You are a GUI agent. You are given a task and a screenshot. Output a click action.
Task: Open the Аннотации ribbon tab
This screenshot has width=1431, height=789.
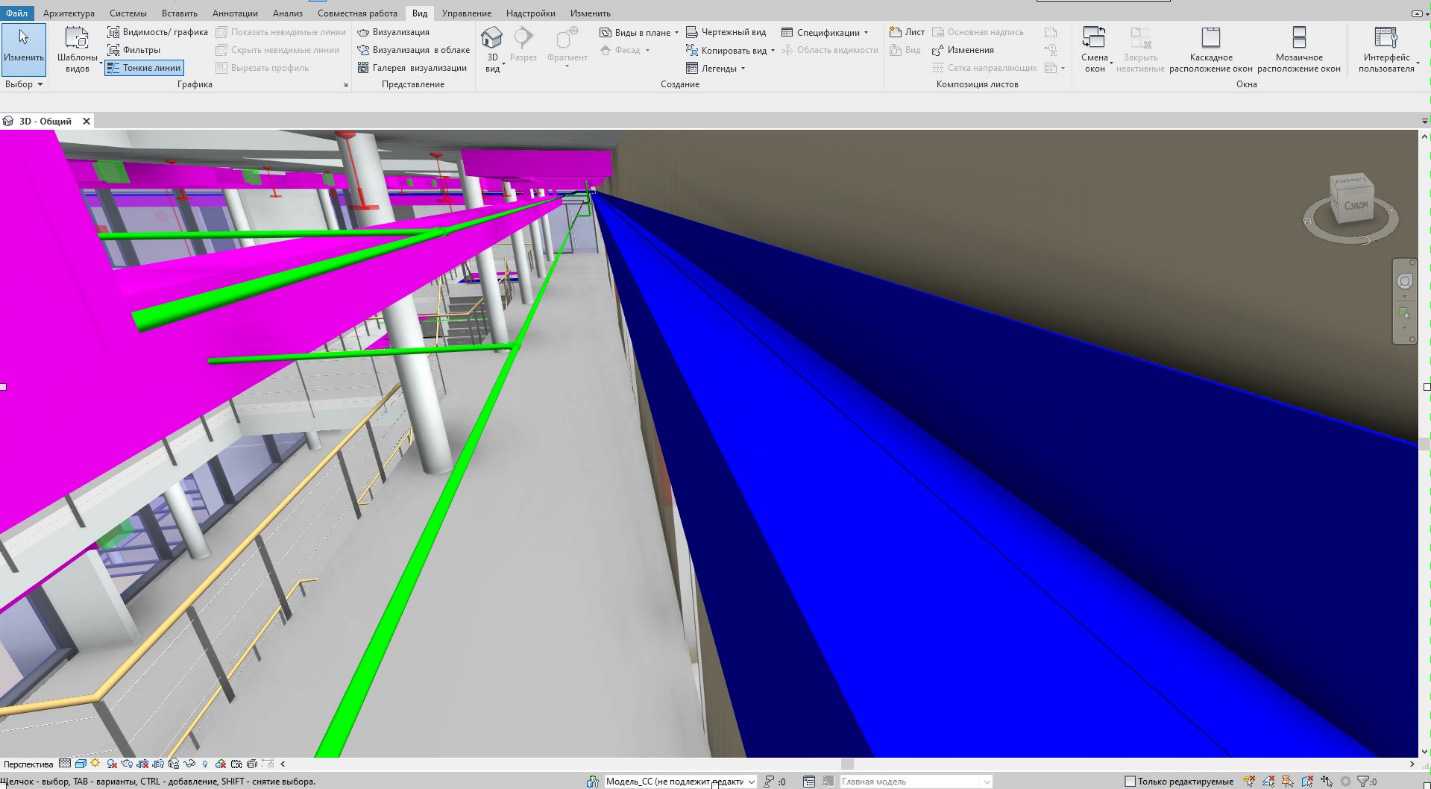(235, 13)
